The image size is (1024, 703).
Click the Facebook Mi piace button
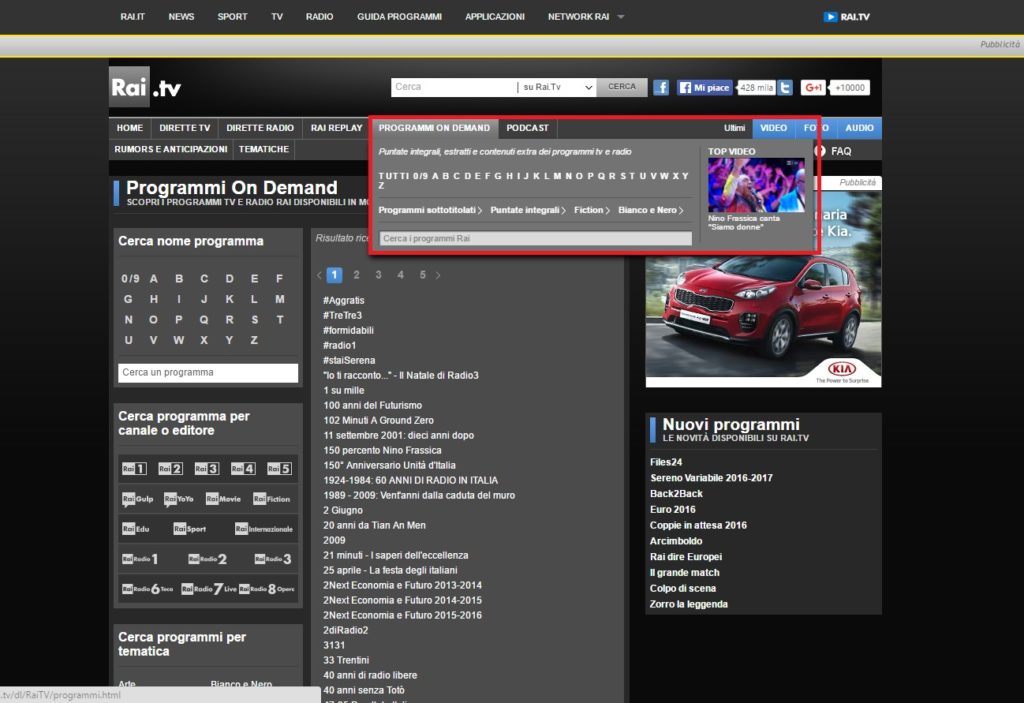point(704,87)
